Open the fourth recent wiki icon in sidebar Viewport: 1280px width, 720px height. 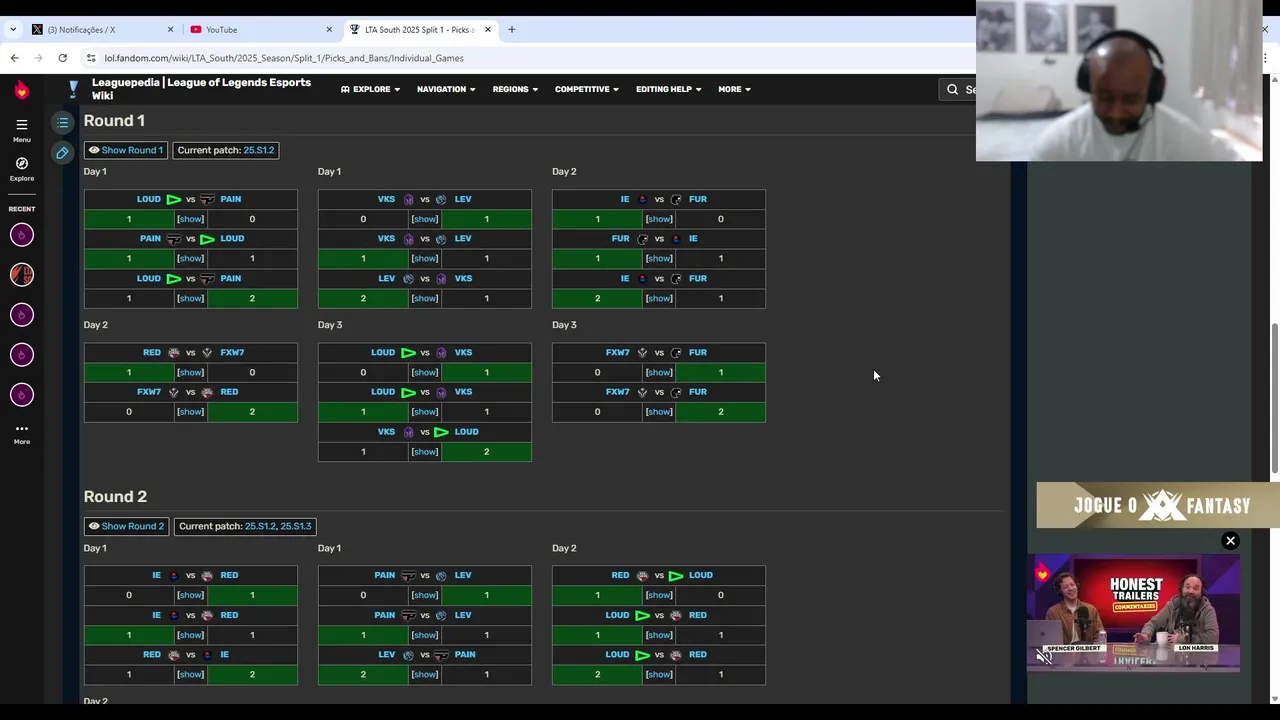click(21, 355)
